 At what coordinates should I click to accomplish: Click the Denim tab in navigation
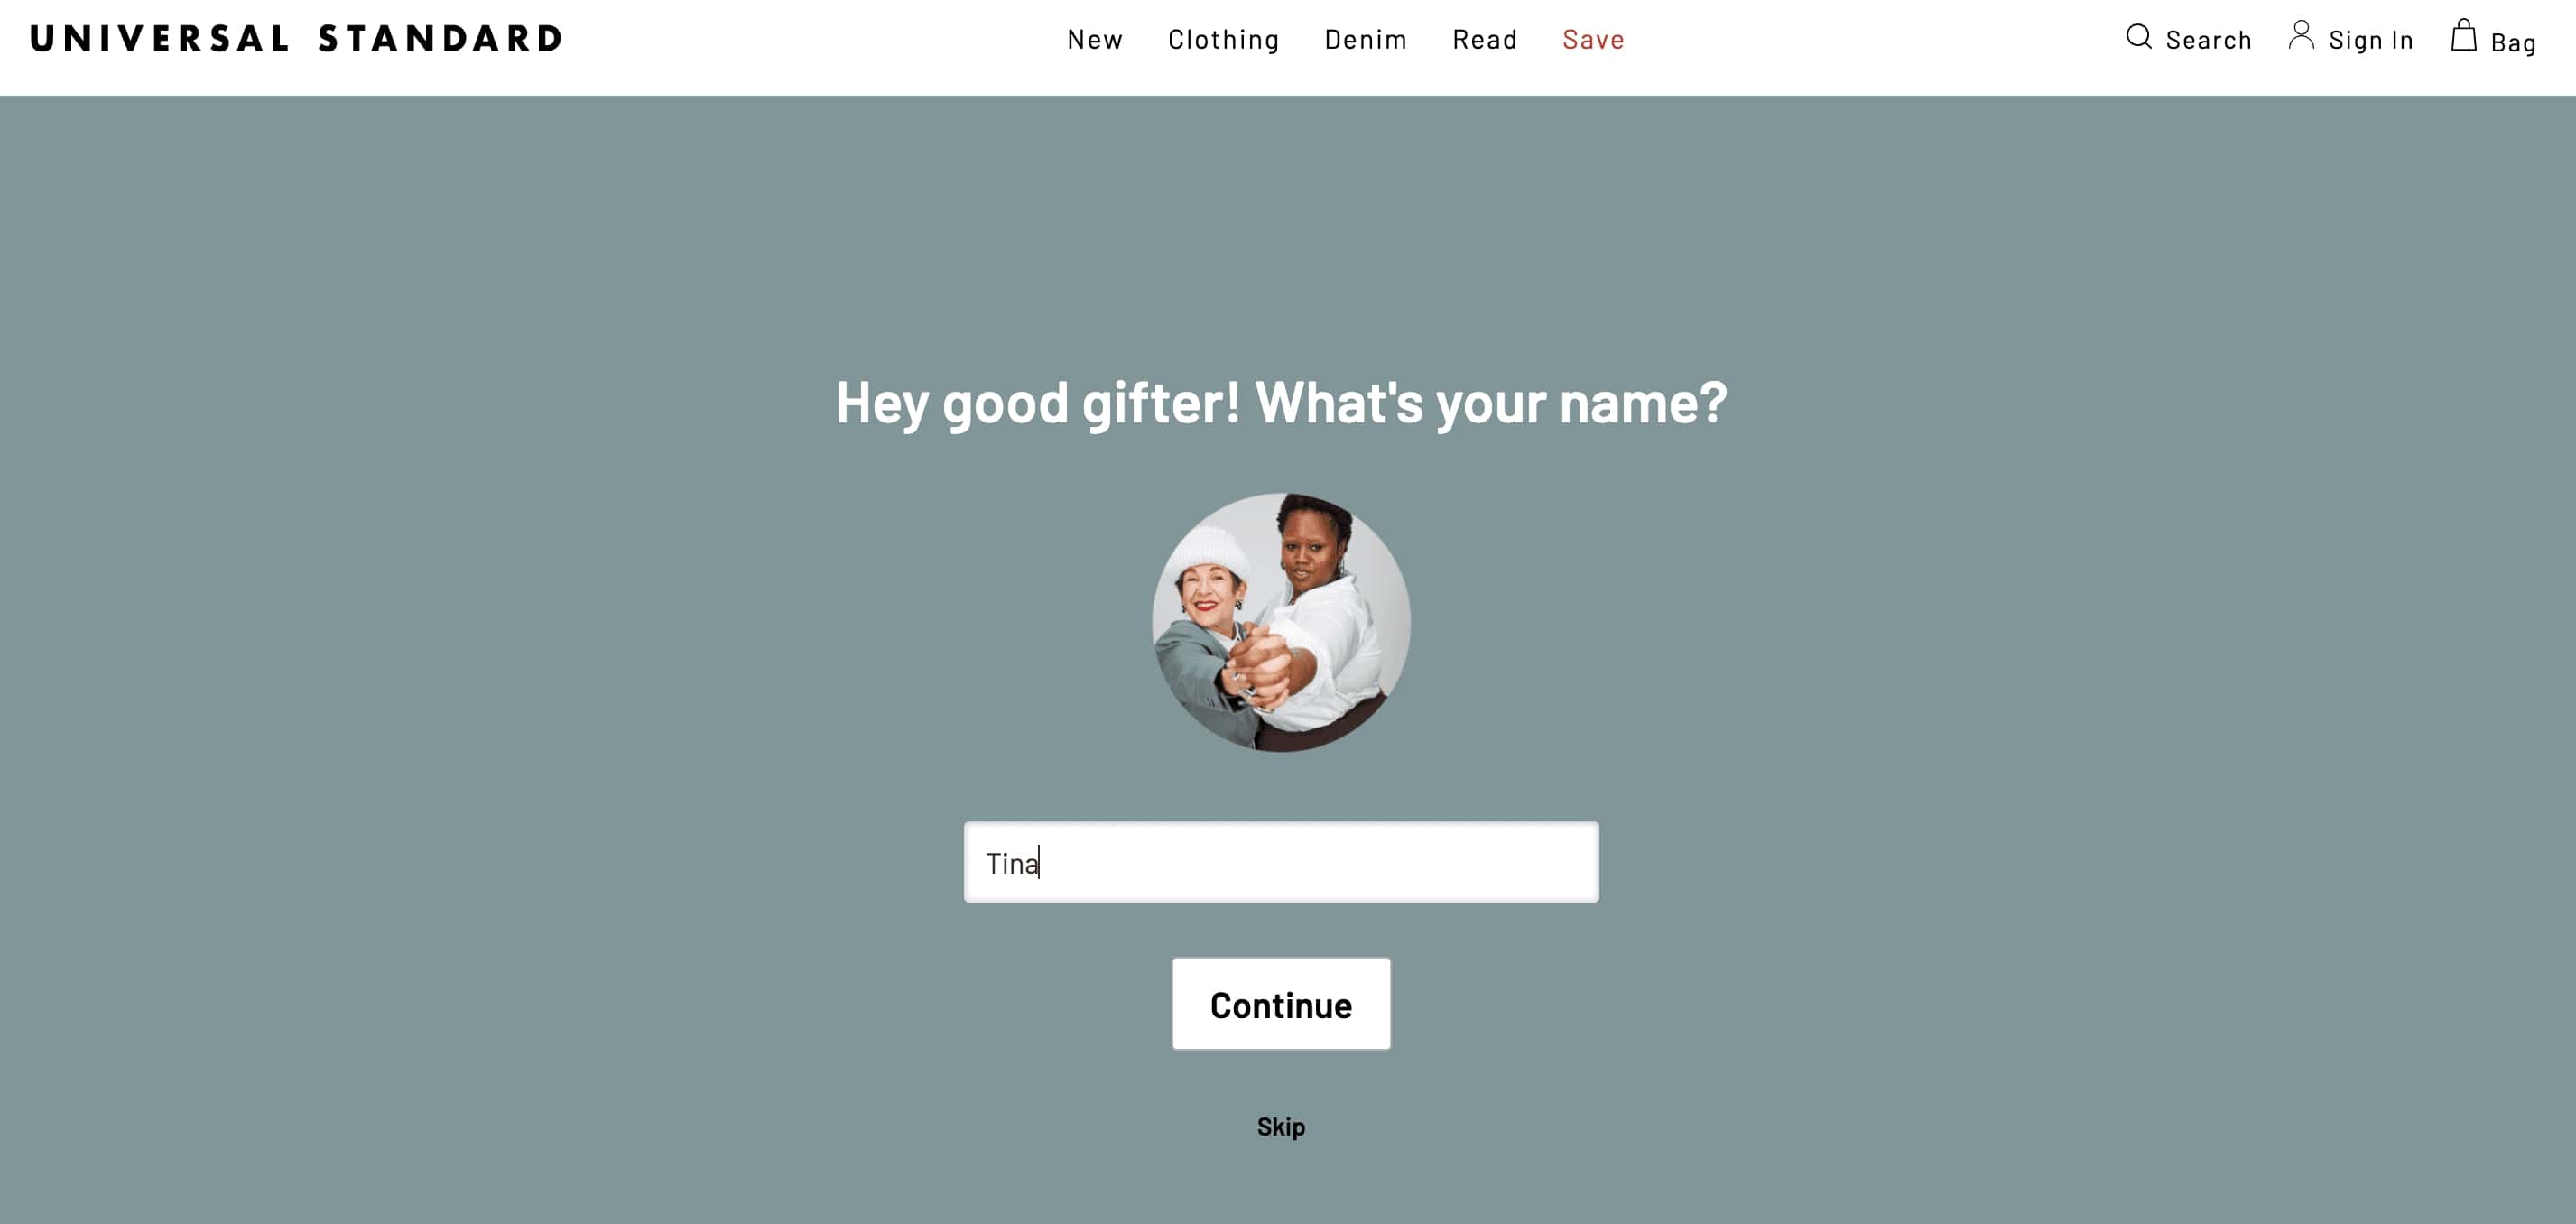(1366, 40)
